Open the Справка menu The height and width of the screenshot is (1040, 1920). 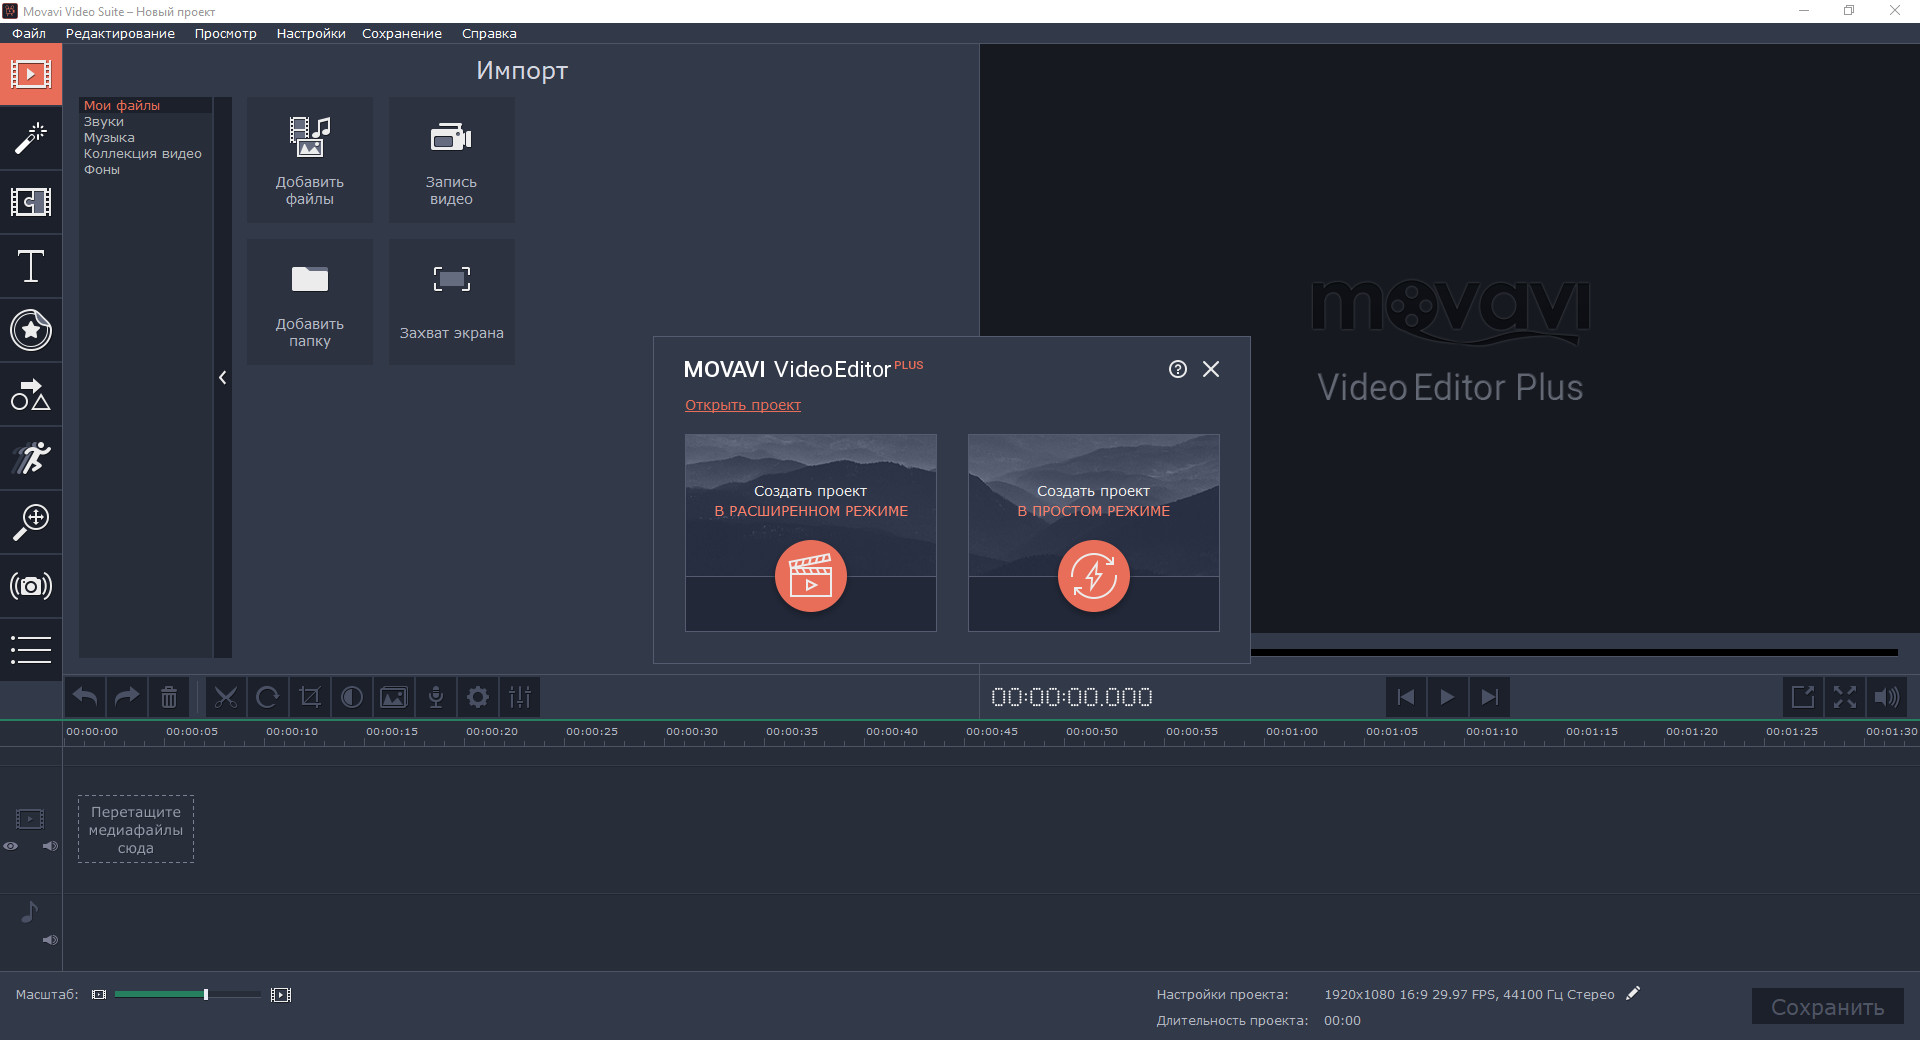tap(489, 33)
